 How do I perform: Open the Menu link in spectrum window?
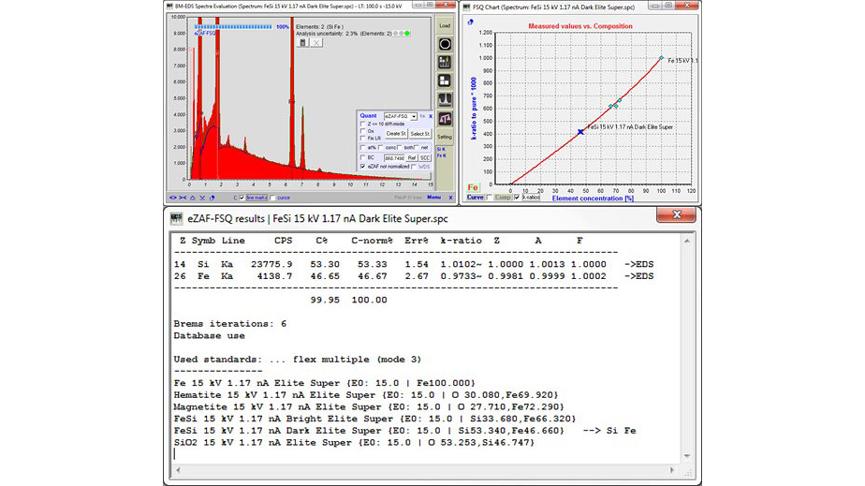434,197
